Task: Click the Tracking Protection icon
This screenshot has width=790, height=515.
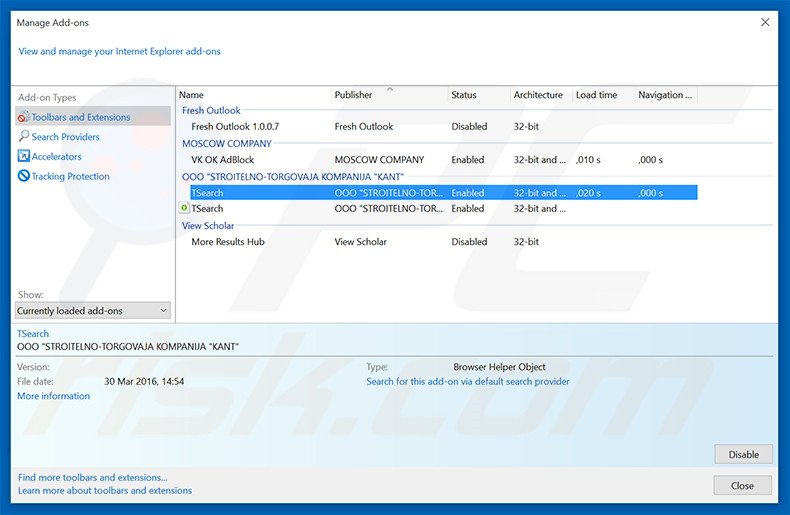Action: [23, 176]
